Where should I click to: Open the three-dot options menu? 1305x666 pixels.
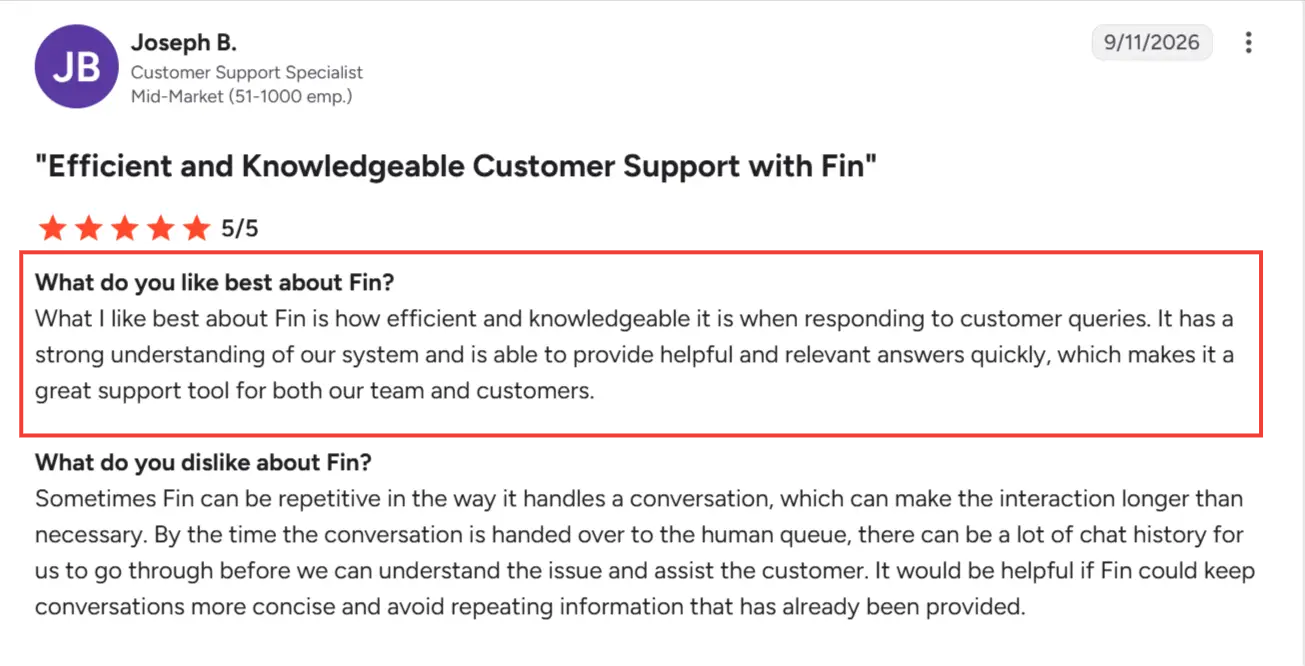click(1248, 43)
